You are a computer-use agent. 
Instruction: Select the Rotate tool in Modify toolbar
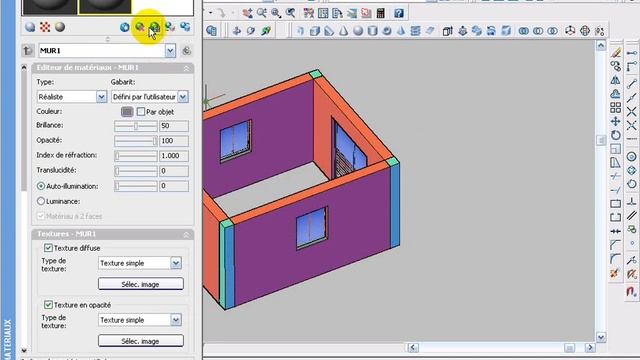click(616, 135)
